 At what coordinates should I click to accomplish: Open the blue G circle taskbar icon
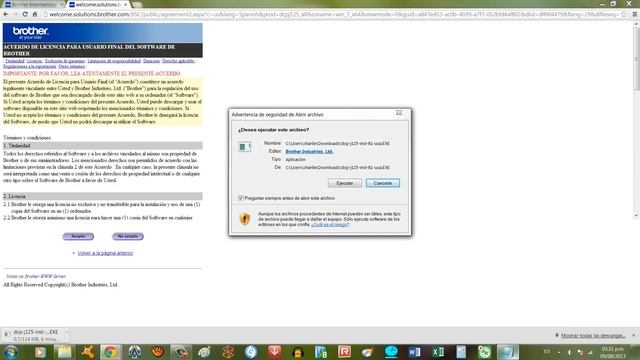[251, 352]
